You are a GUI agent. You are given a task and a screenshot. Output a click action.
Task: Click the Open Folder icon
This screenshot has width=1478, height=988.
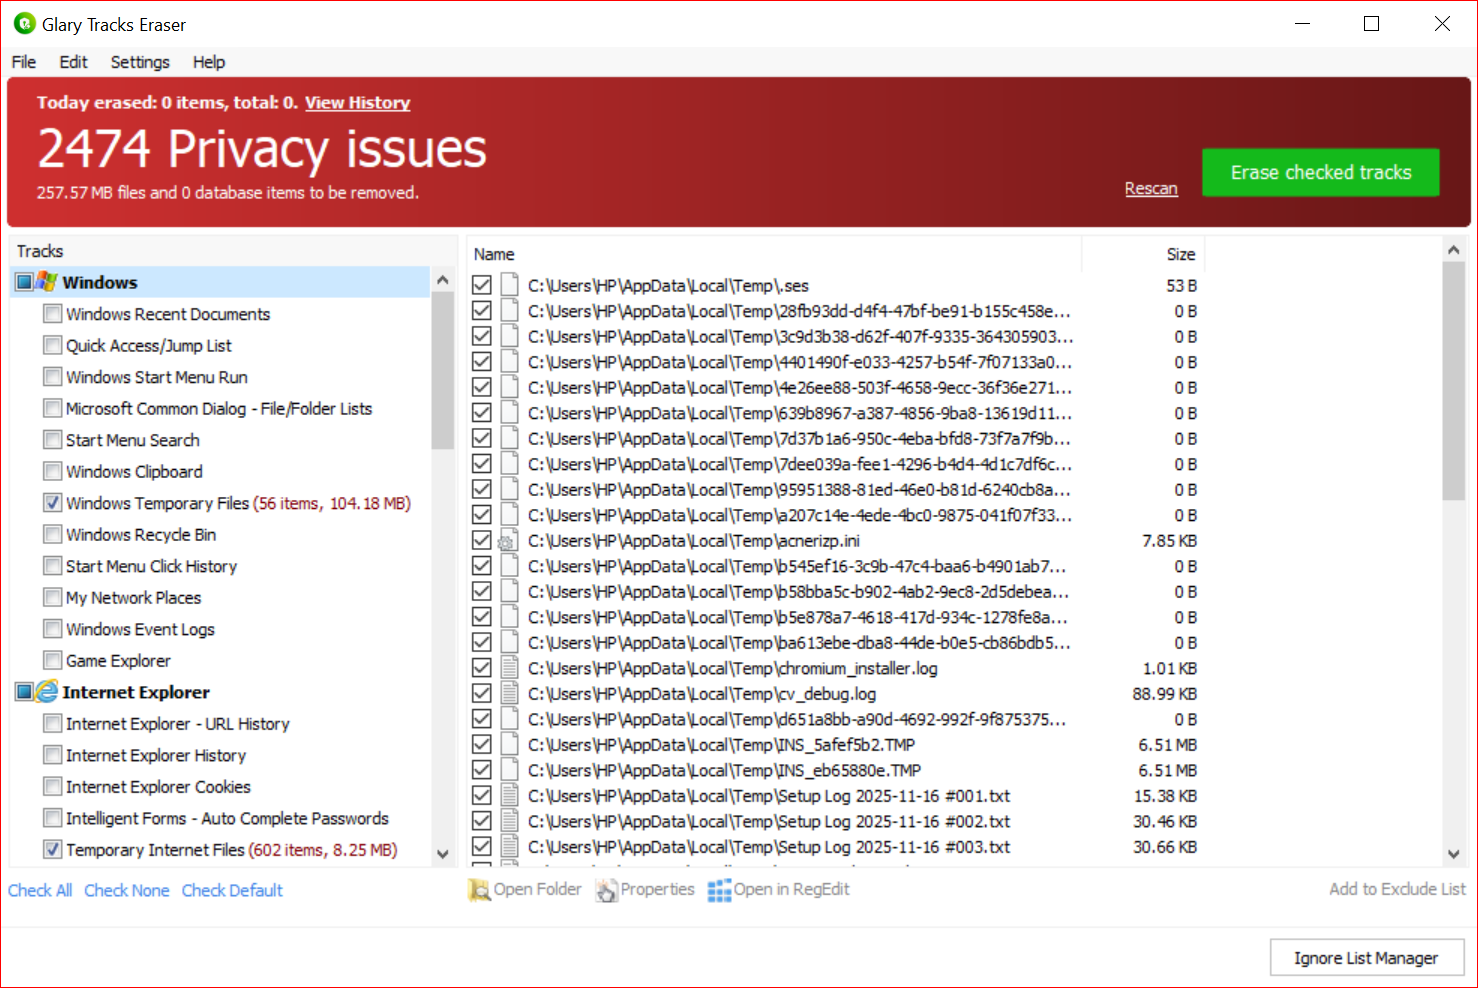479,890
